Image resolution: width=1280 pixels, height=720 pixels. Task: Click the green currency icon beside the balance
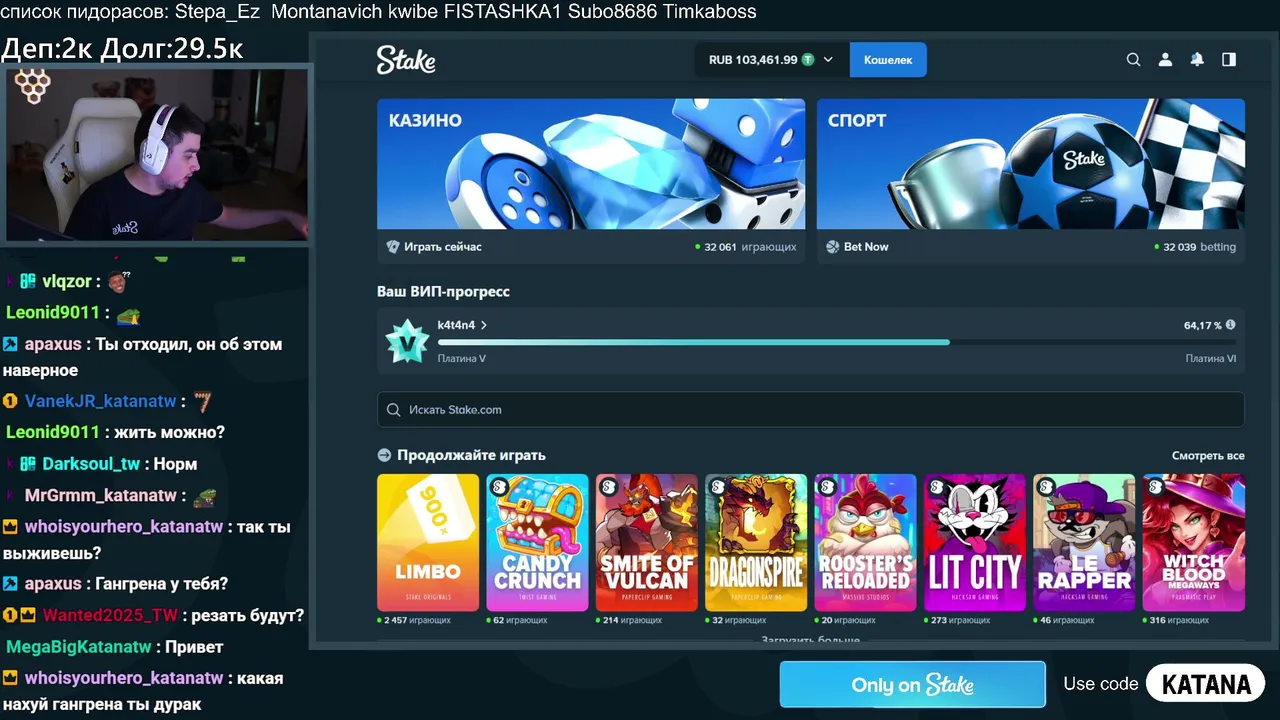(x=808, y=60)
